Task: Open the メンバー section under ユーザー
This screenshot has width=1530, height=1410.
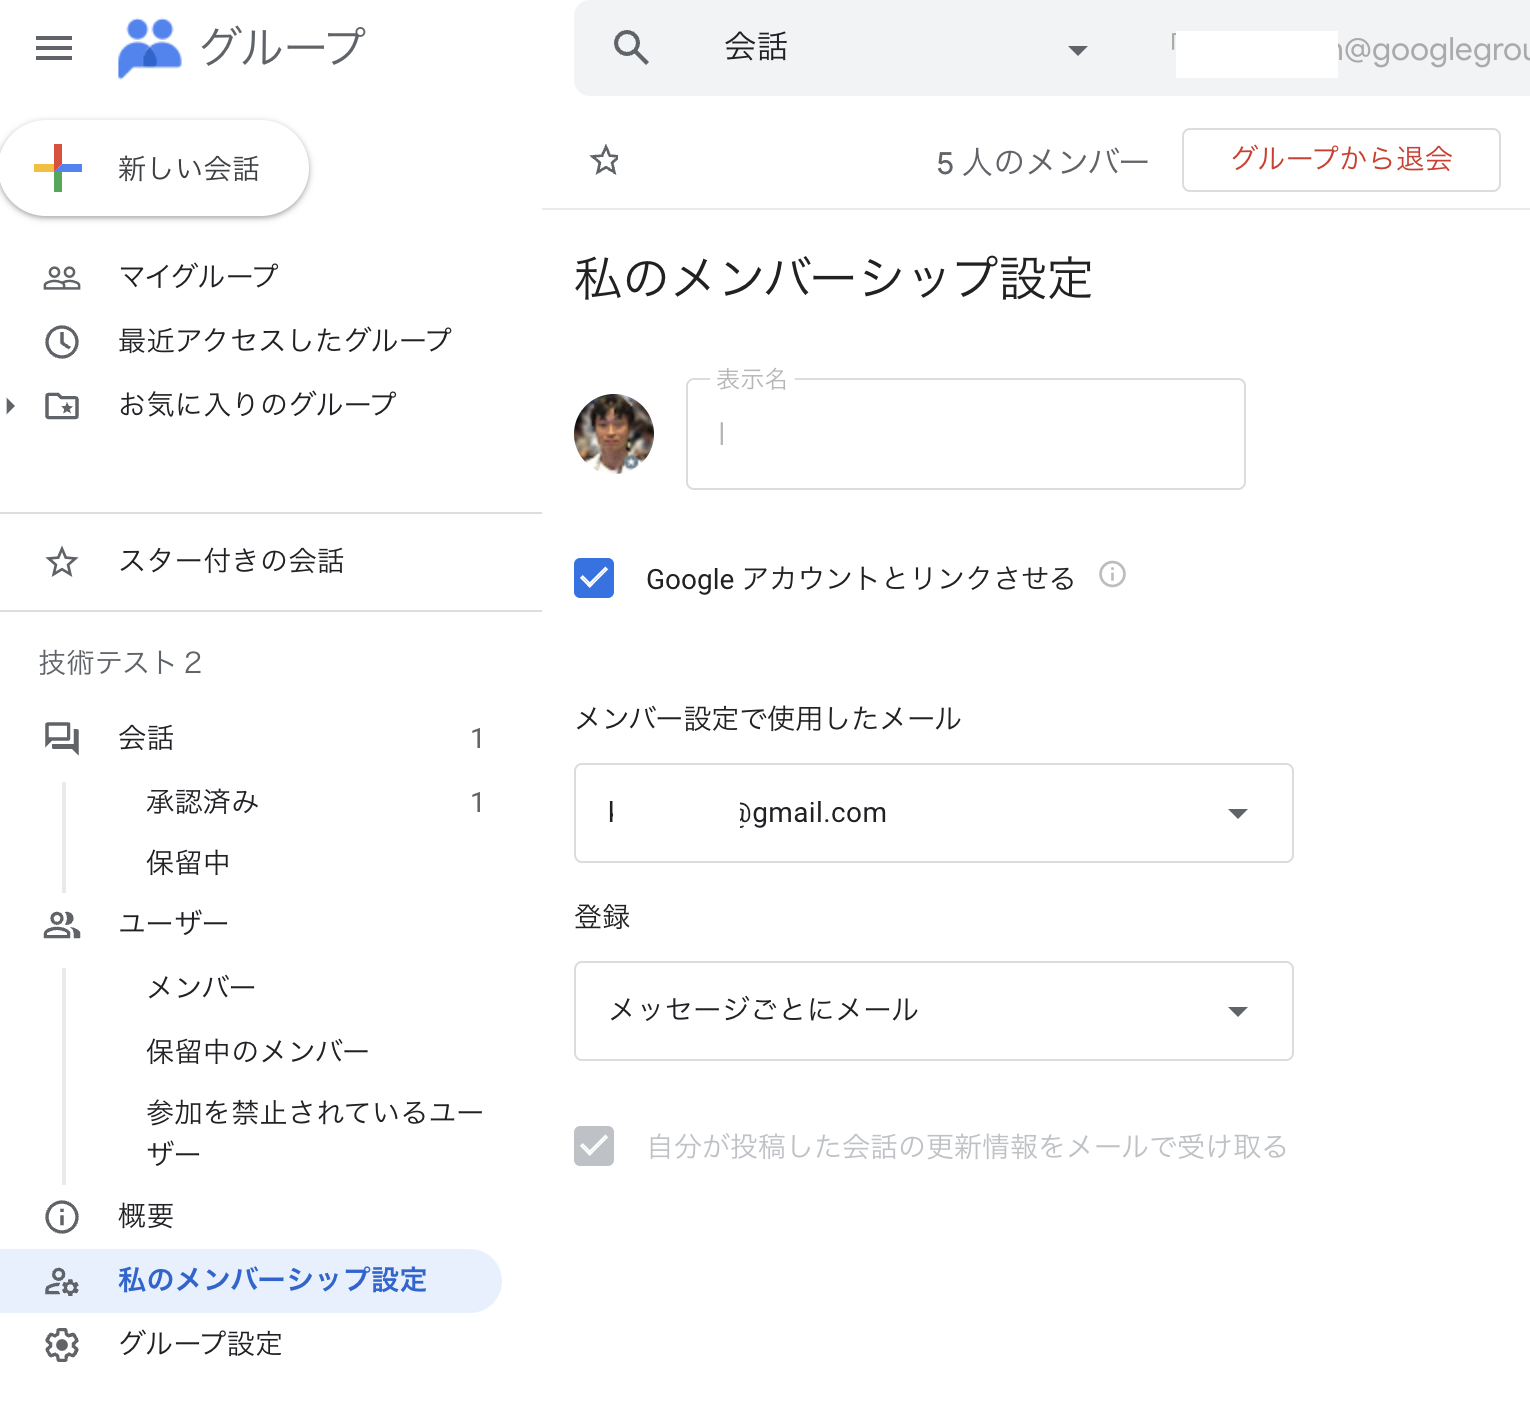Action: pyautogui.click(x=200, y=986)
